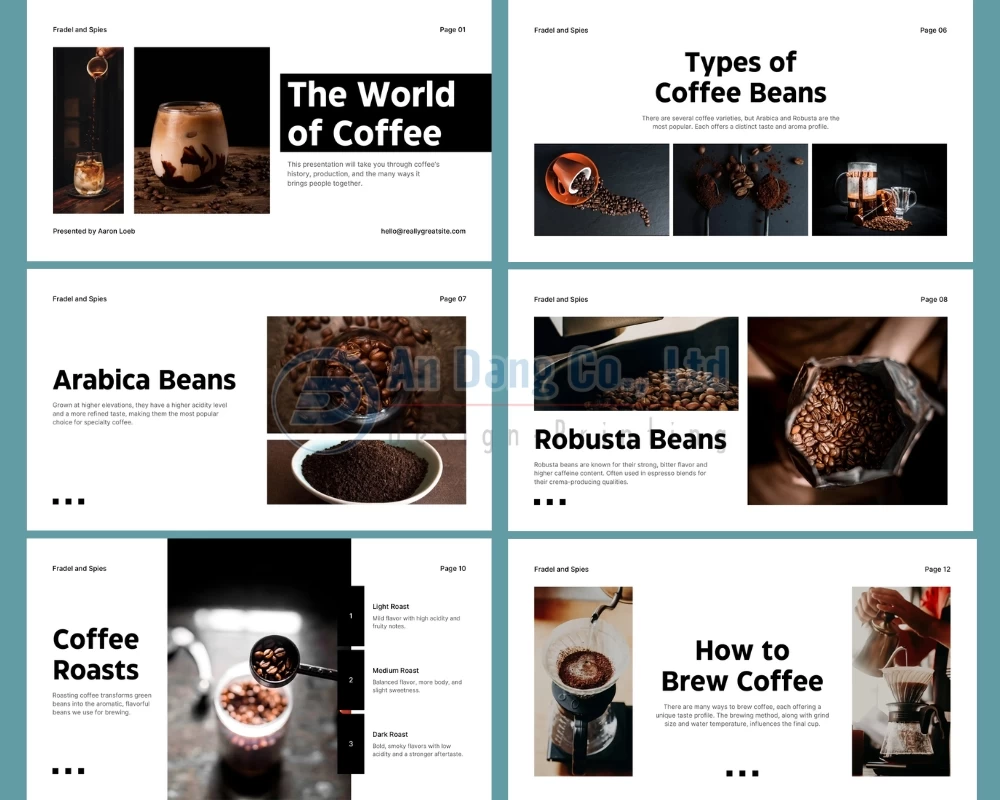Click the three dots under Arabica Beans text

pyautogui.click(x=68, y=501)
